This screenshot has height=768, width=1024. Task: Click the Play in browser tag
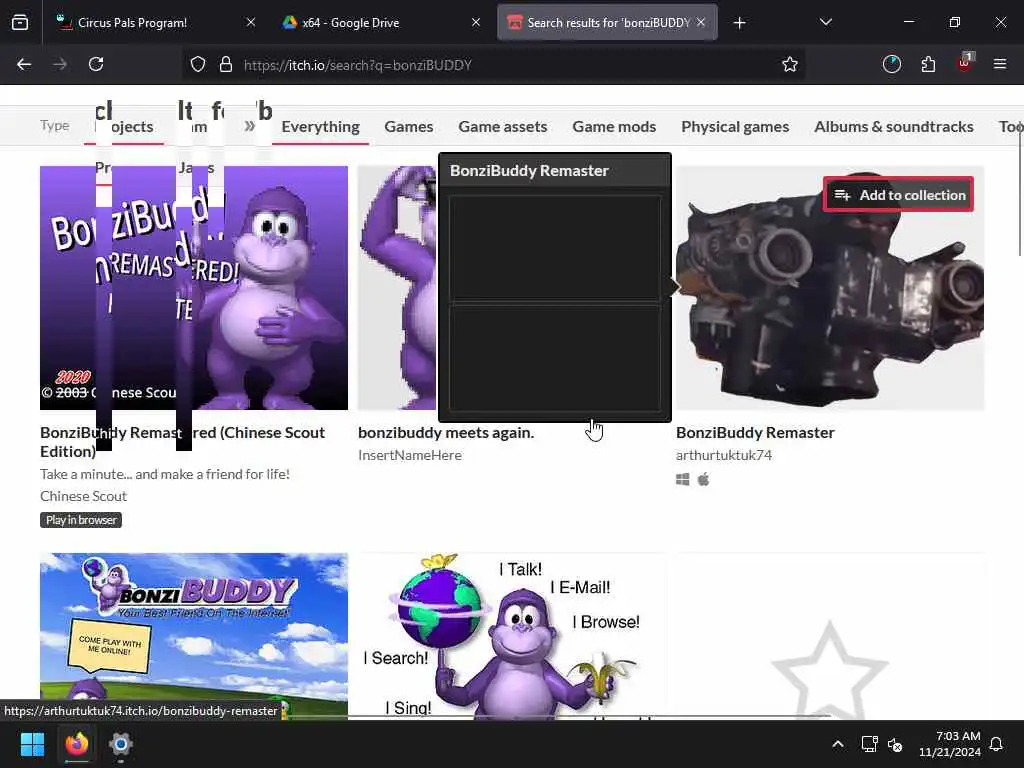[81, 520]
